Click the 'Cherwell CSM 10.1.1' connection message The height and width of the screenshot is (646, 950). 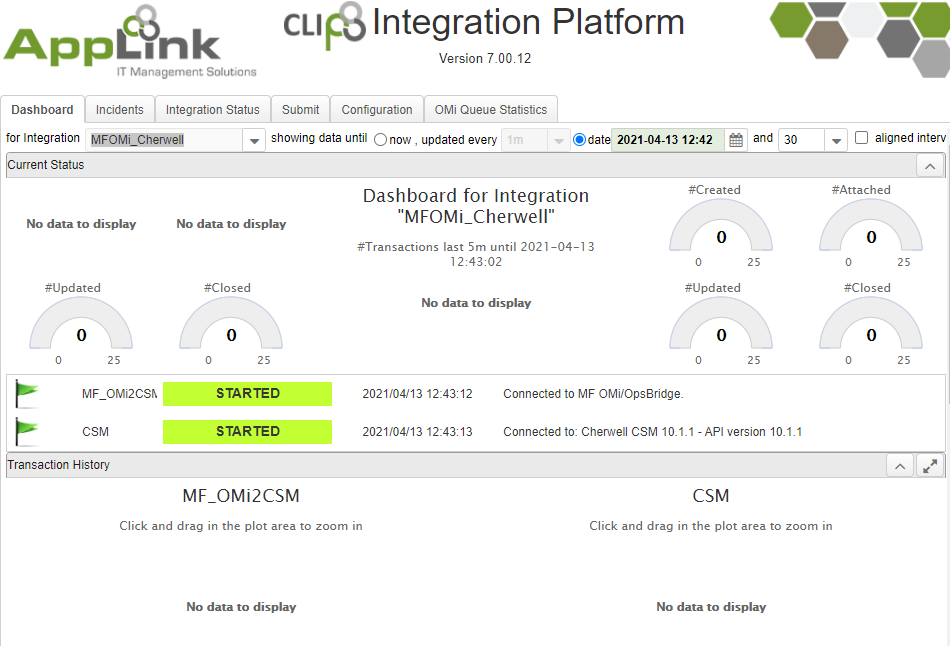click(x=653, y=432)
